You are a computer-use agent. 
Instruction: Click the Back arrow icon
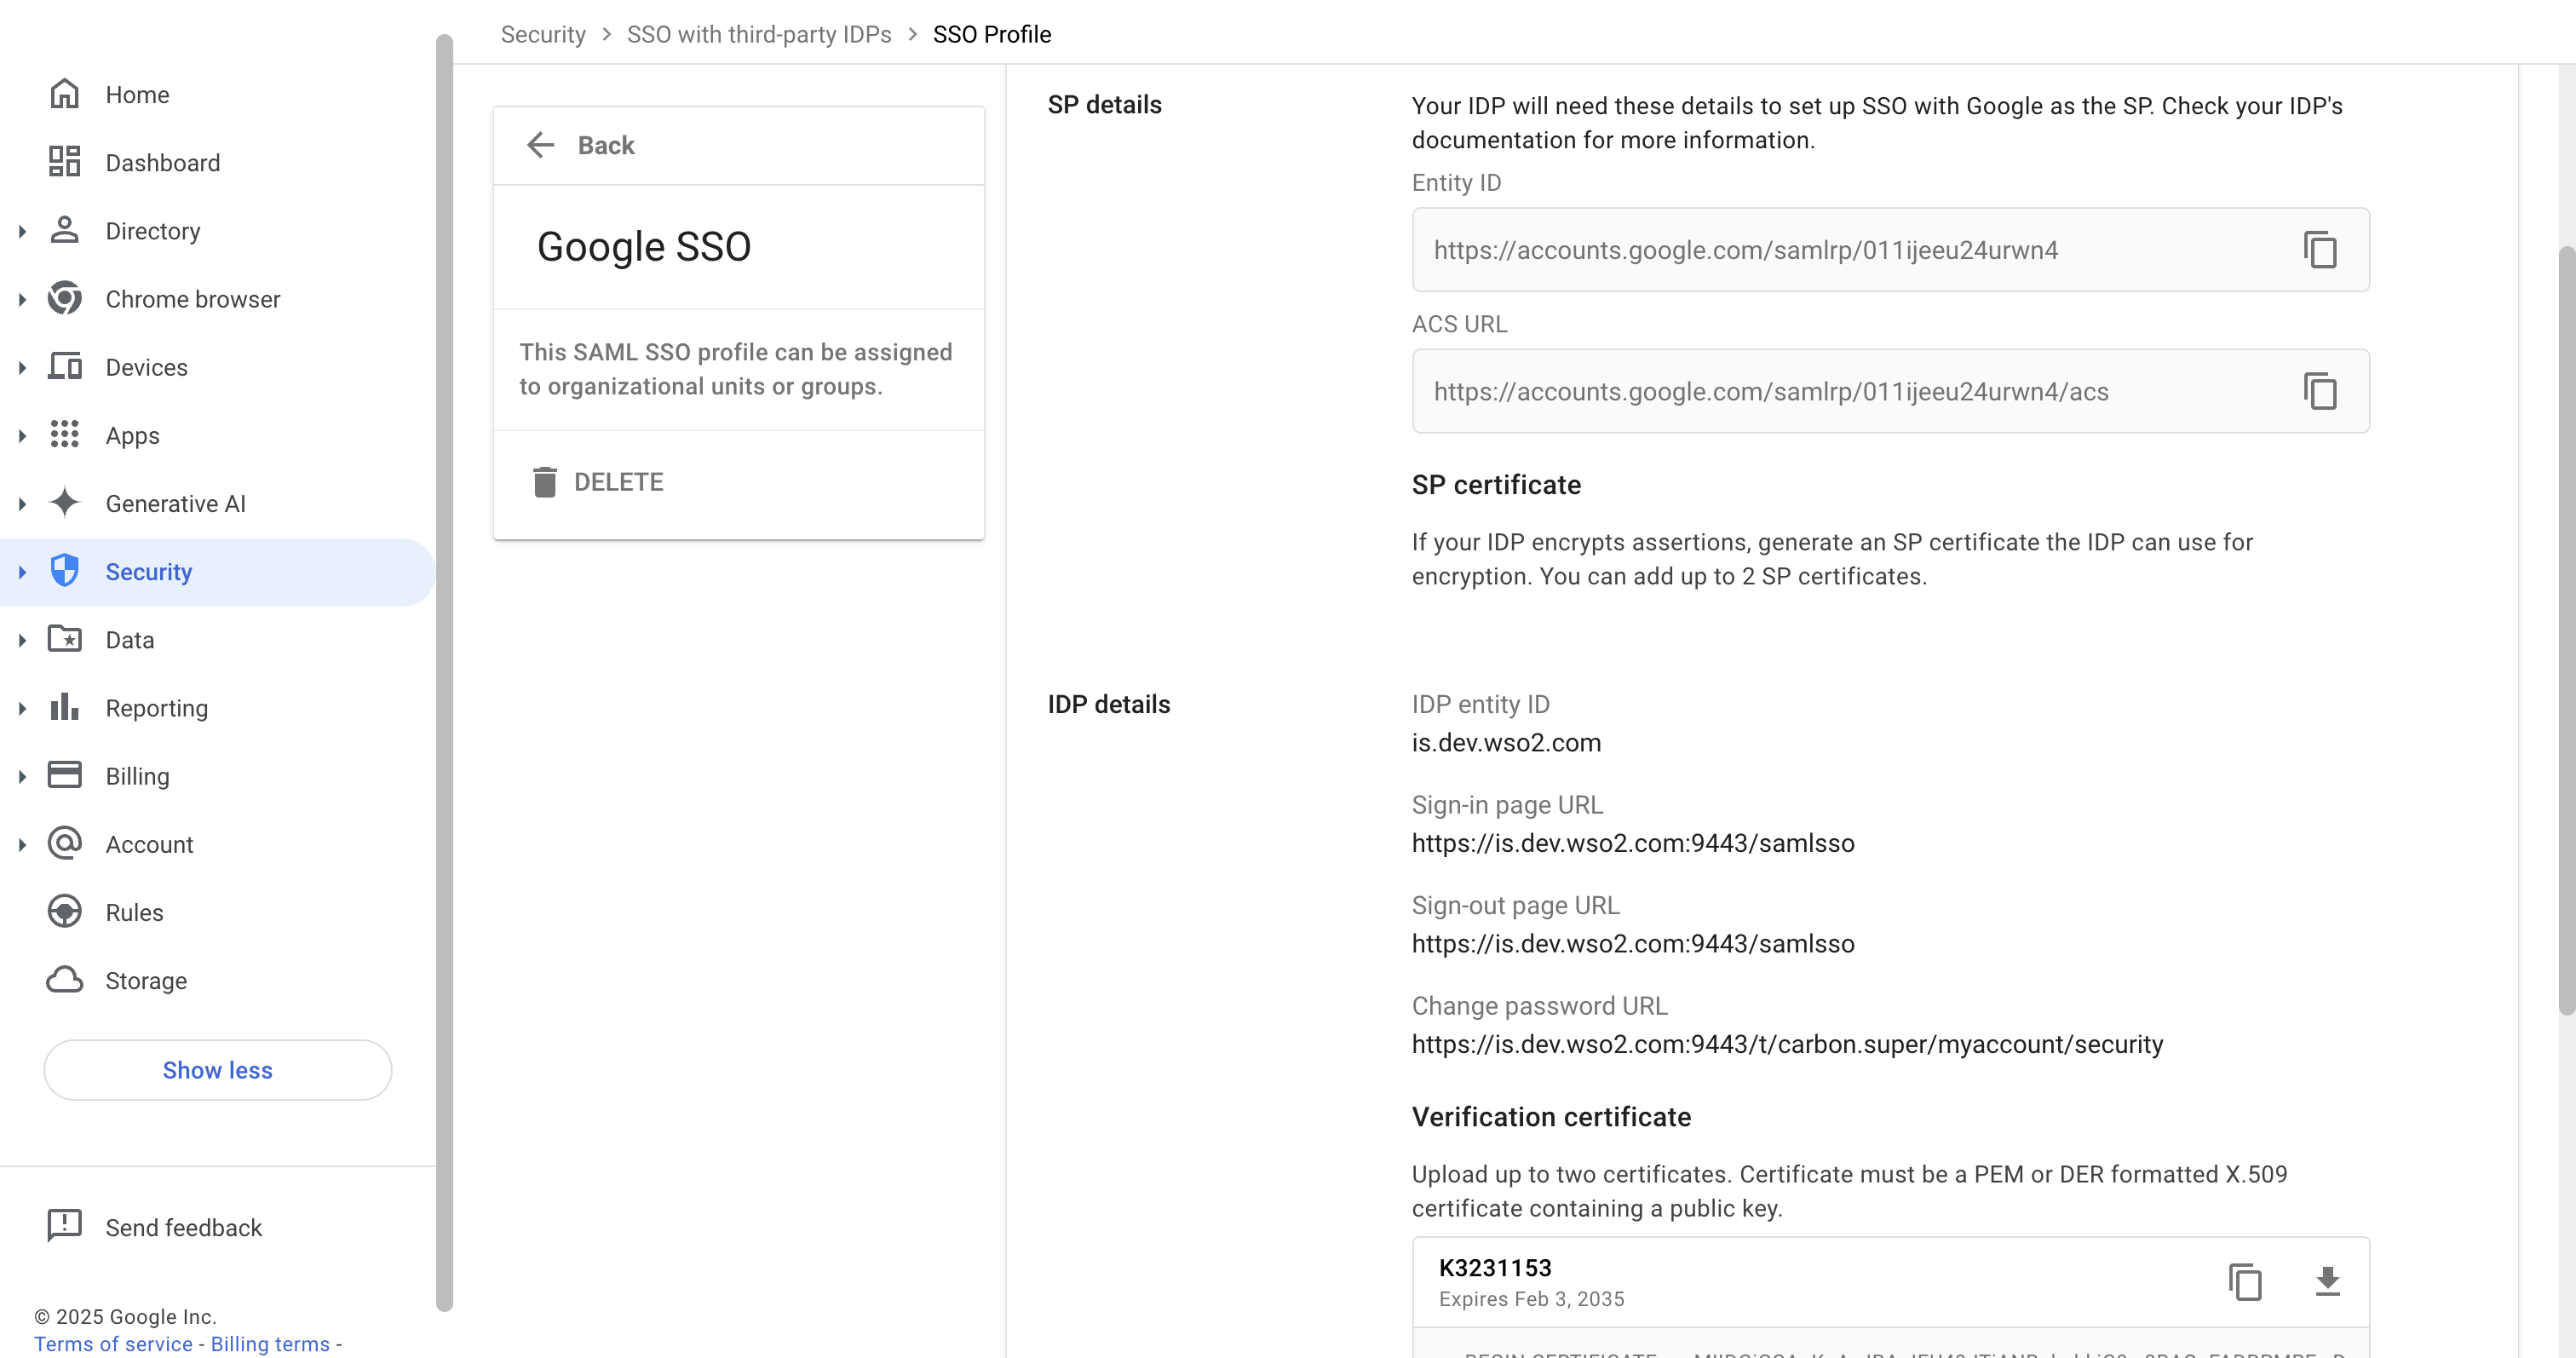coord(541,145)
